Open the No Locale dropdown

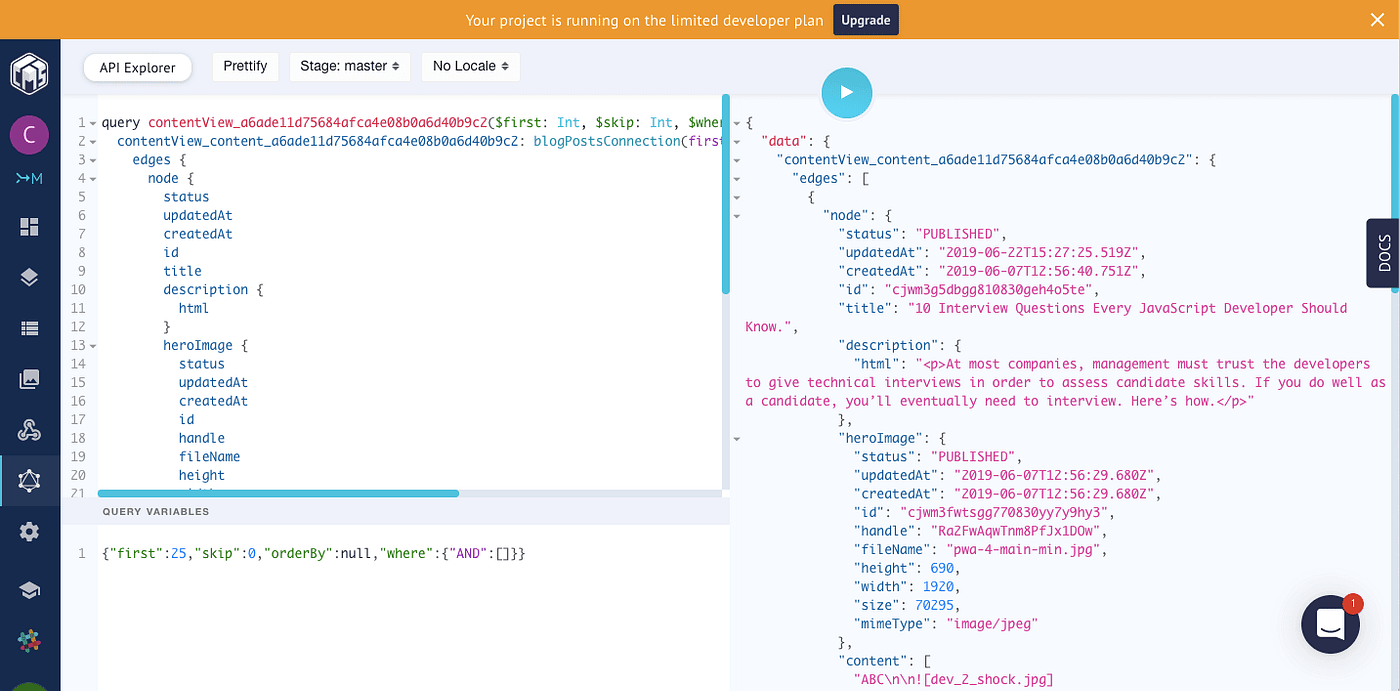tap(470, 66)
